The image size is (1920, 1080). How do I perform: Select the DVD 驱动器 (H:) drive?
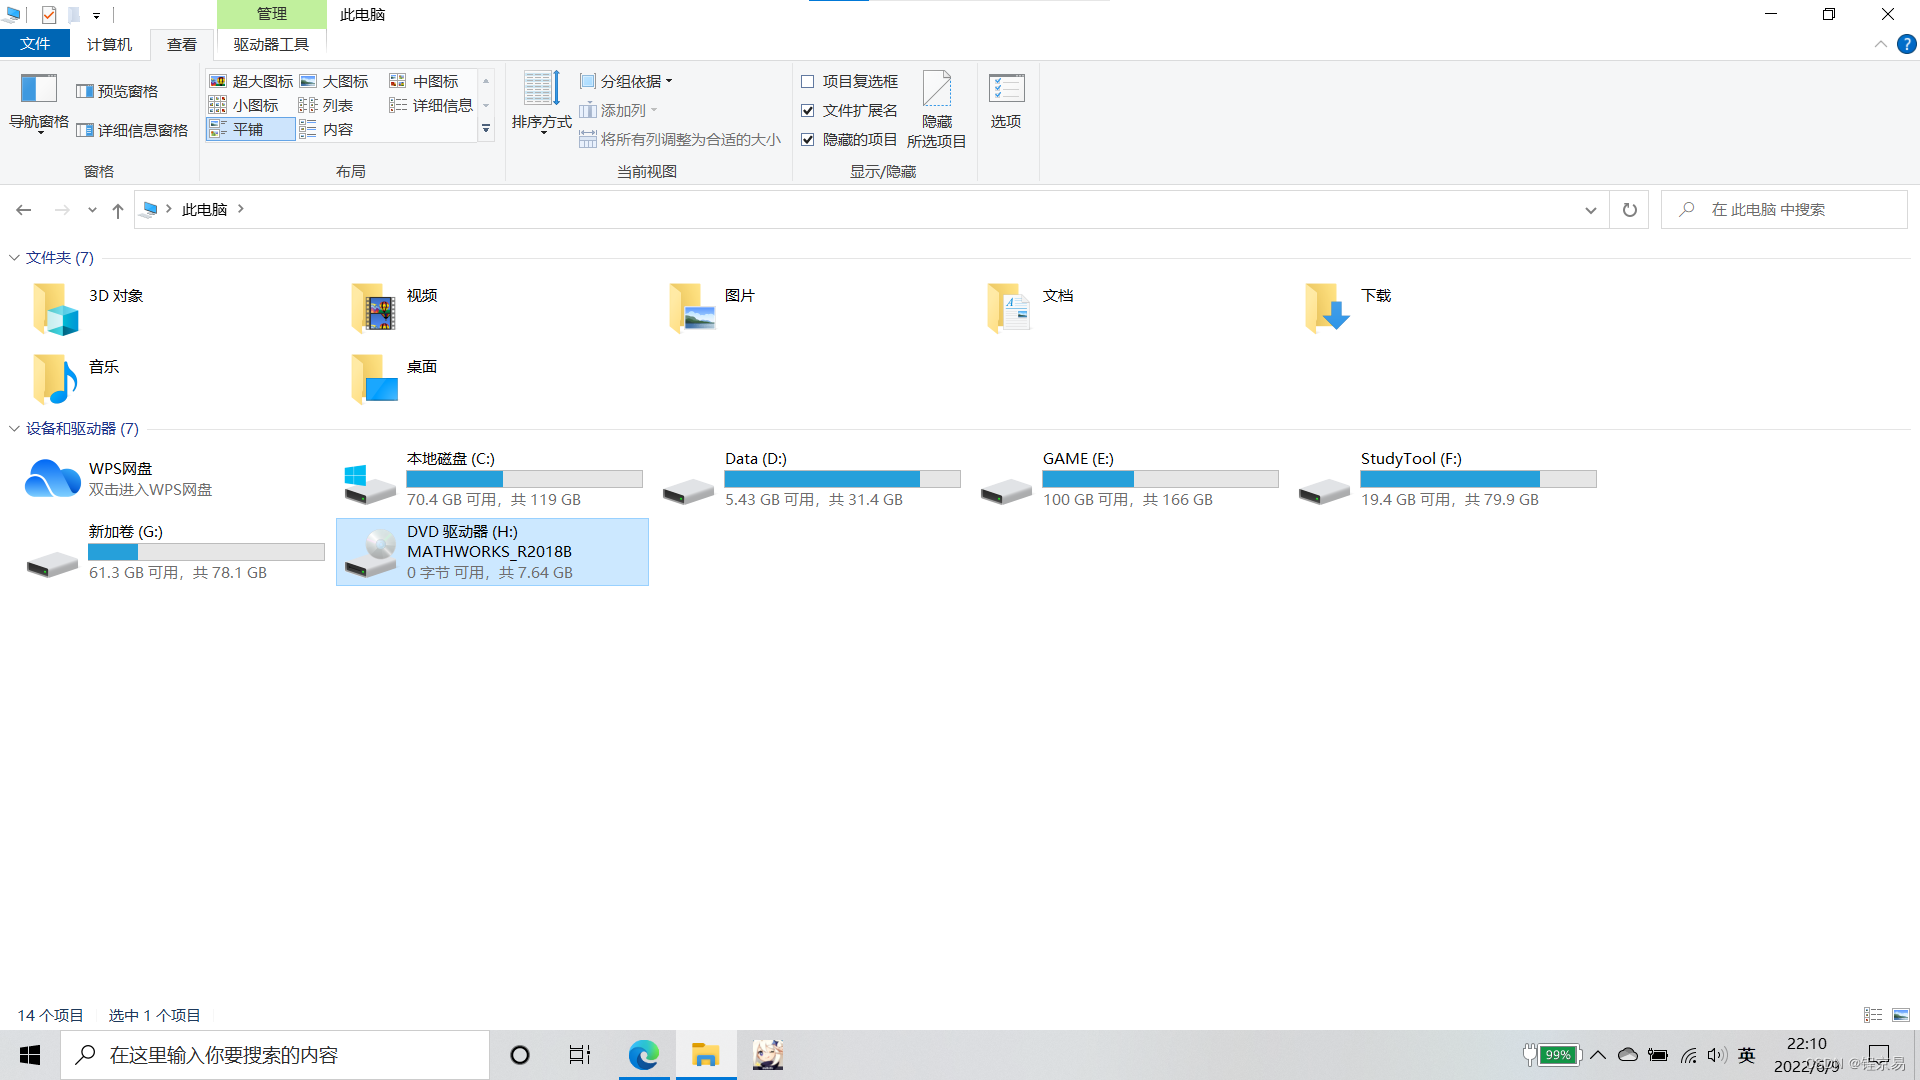(x=491, y=552)
